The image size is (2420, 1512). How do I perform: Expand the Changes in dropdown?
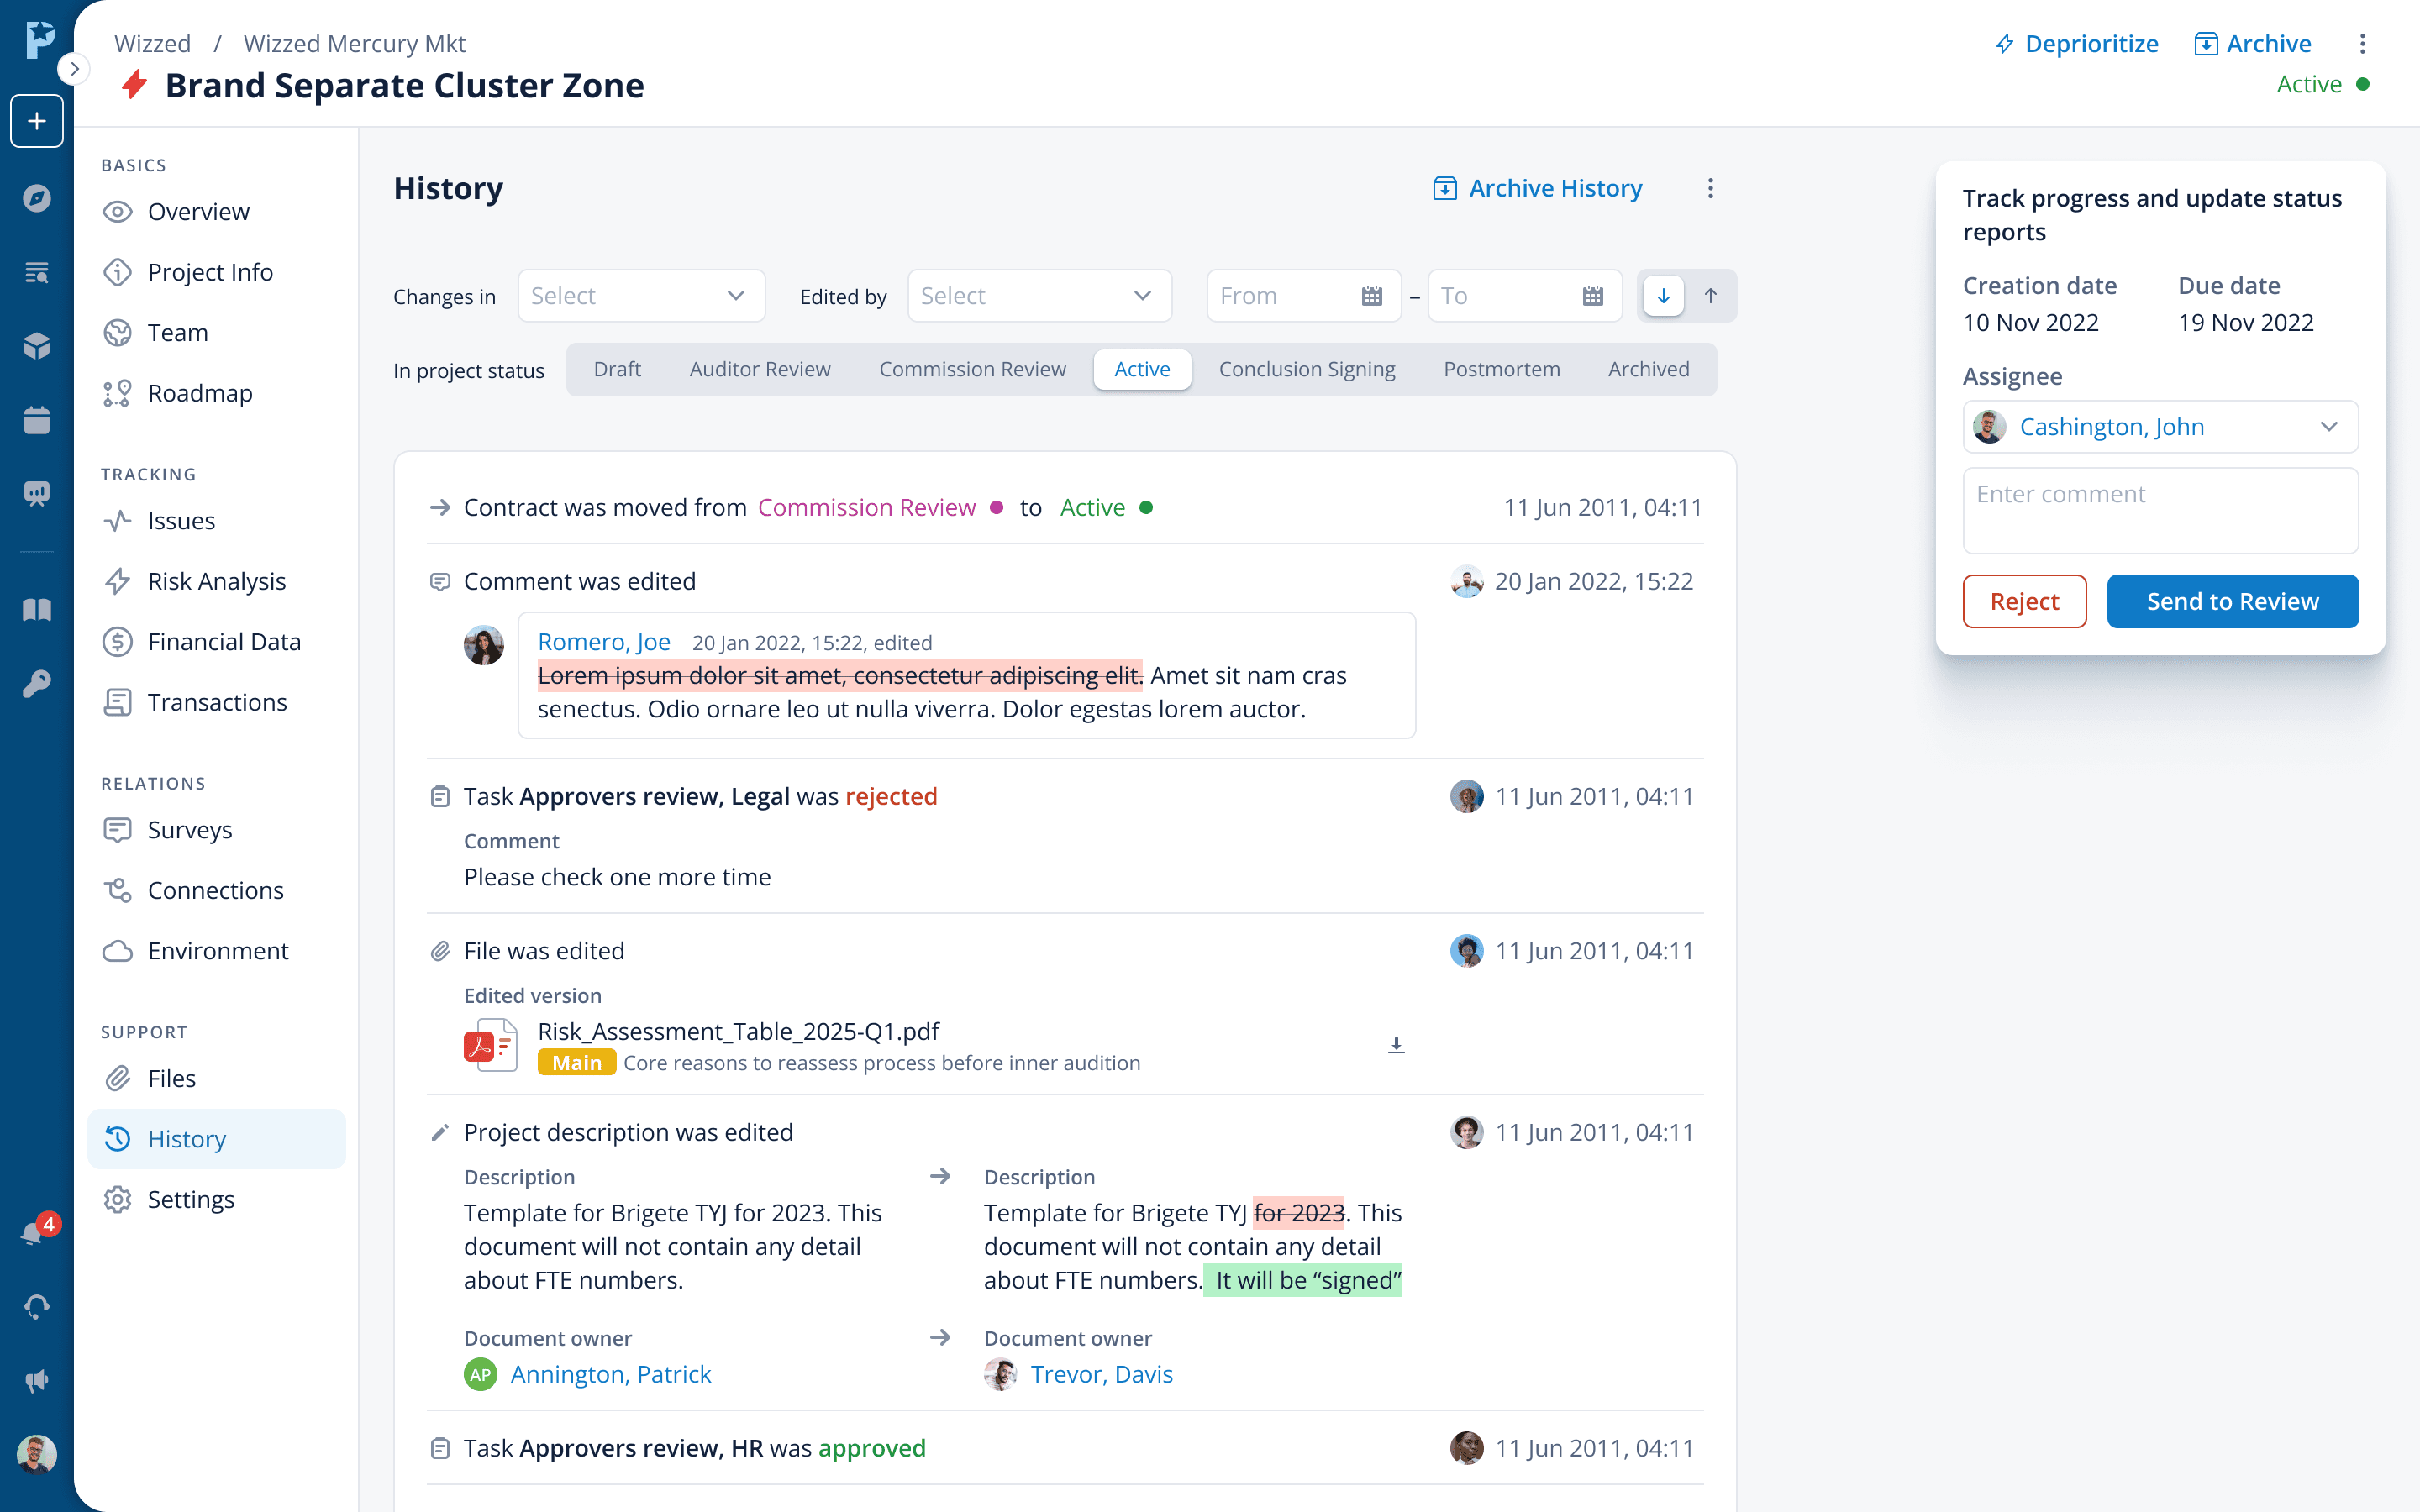click(641, 296)
